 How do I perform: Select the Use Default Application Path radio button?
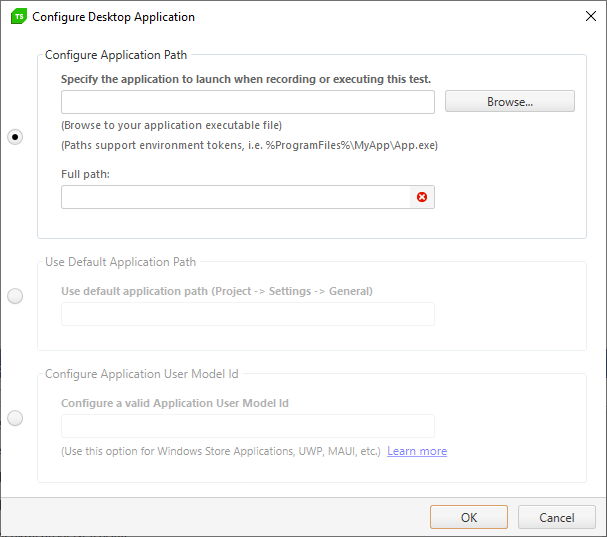point(15,296)
